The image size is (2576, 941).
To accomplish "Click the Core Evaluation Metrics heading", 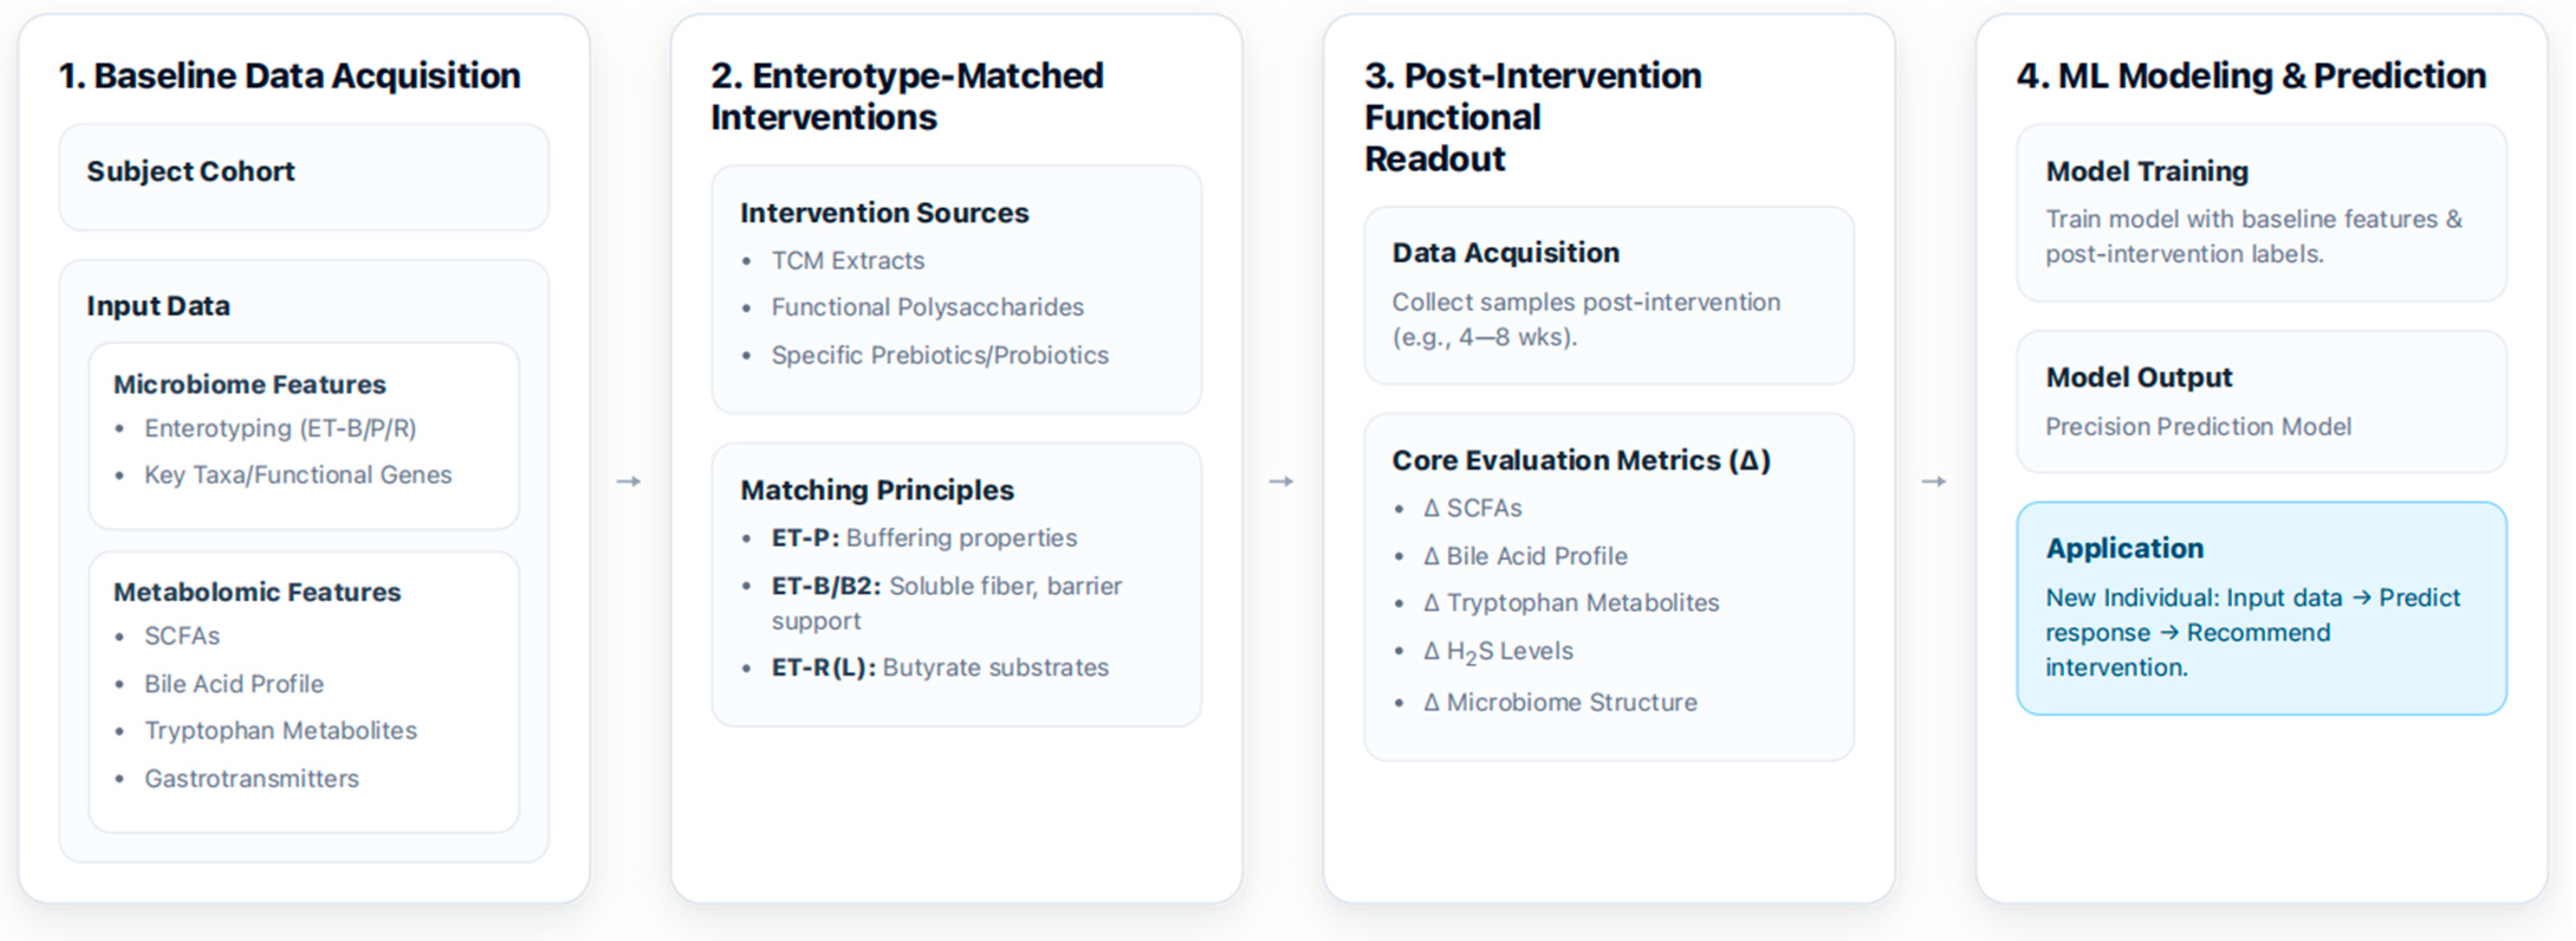I will pos(1581,460).
